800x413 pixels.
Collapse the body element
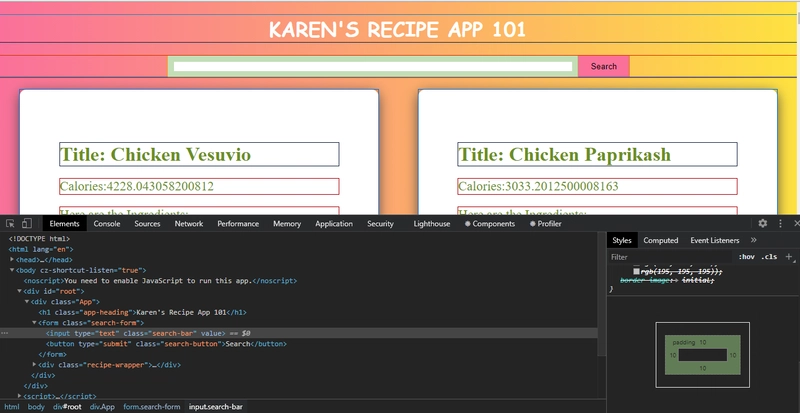point(12,270)
